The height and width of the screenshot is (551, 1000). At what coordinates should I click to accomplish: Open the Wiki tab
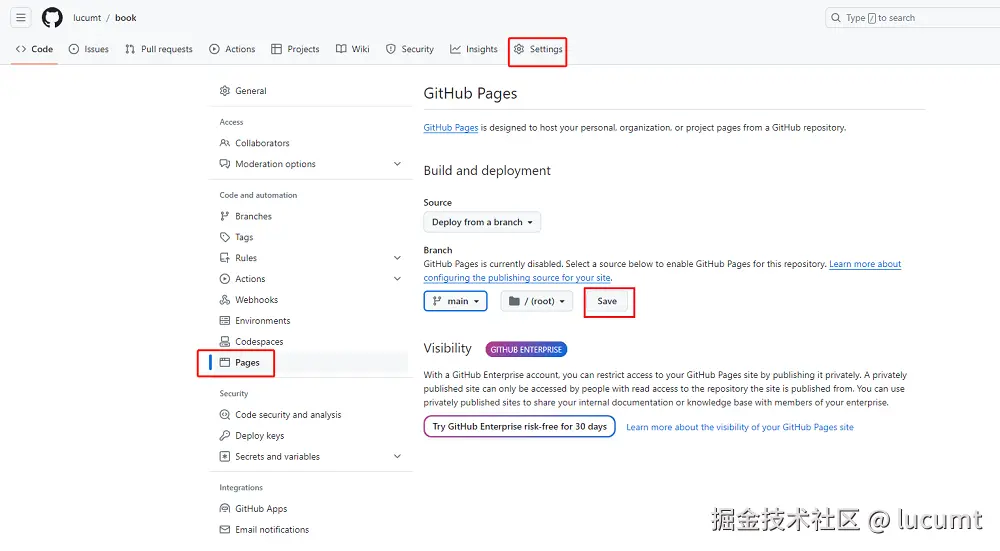click(x=353, y=49)
